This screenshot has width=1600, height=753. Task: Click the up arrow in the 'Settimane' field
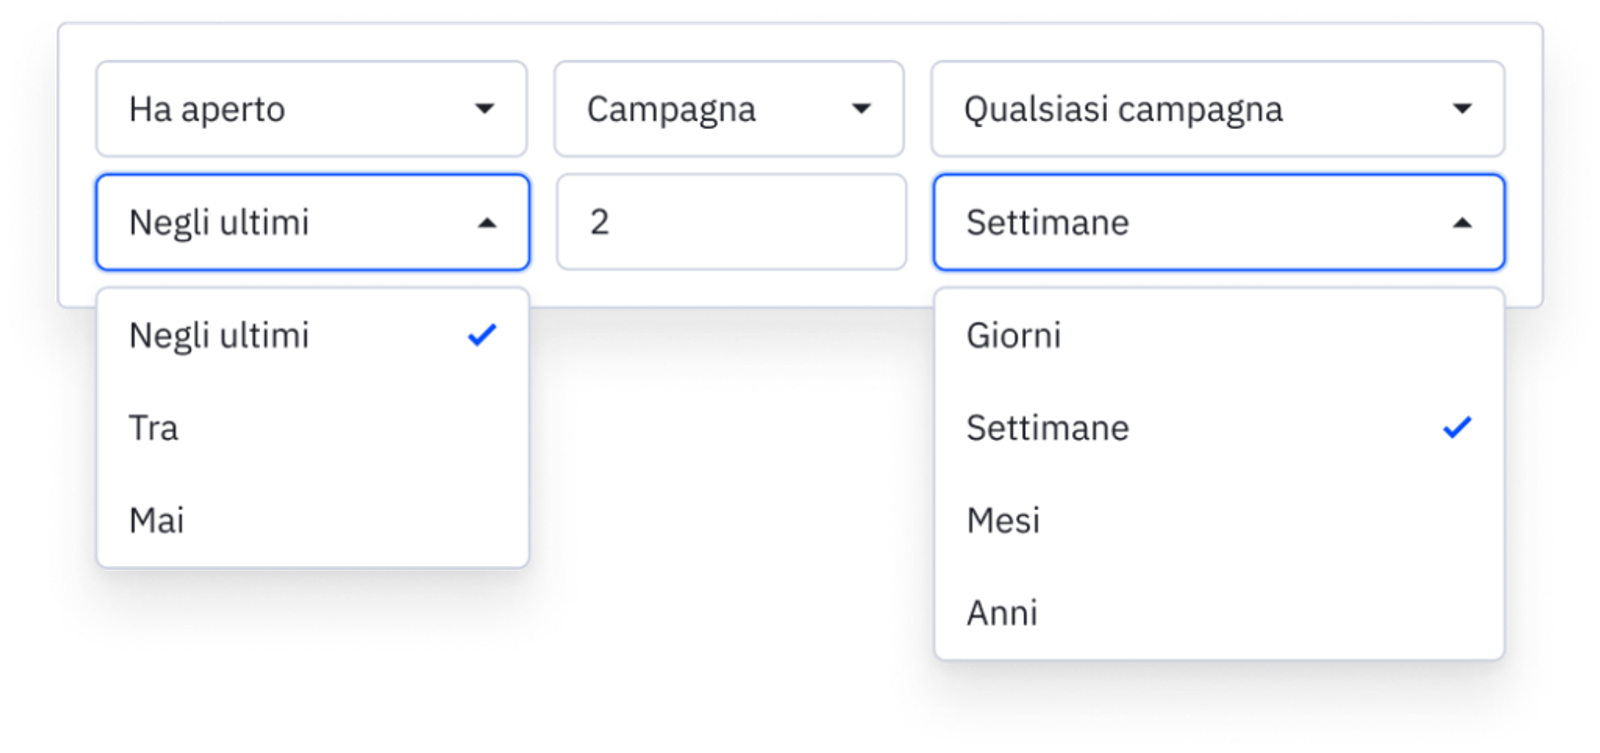(x=1462, y=223)
